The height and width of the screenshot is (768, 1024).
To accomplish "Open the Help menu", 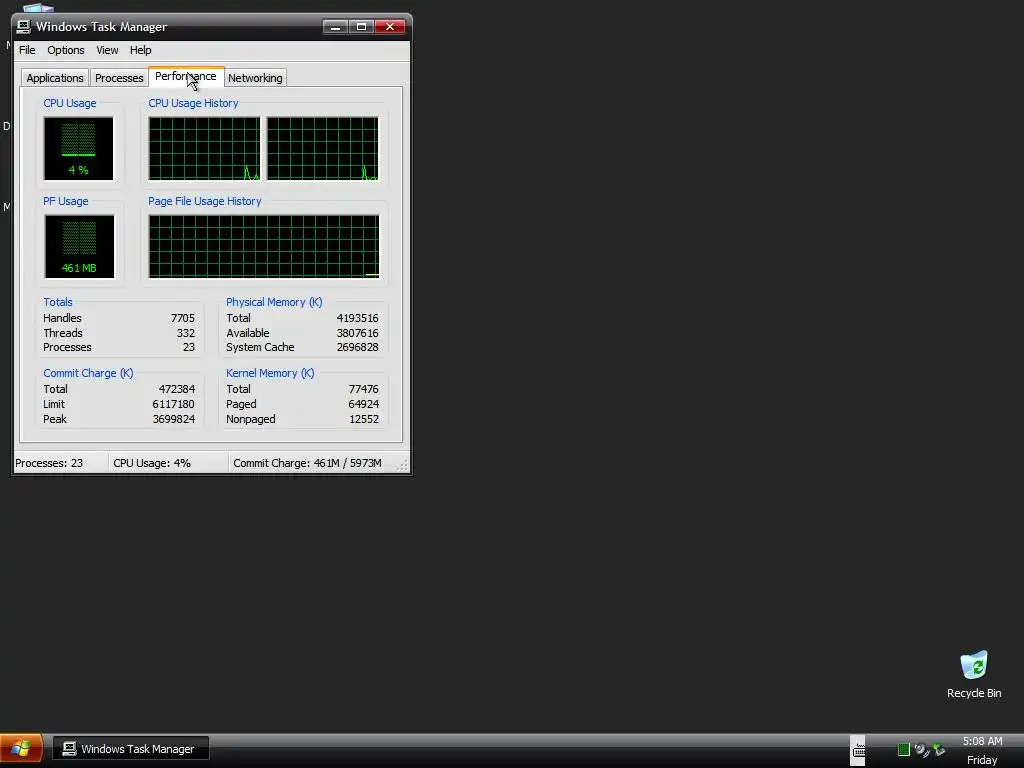I will click(x=140, y=50).
